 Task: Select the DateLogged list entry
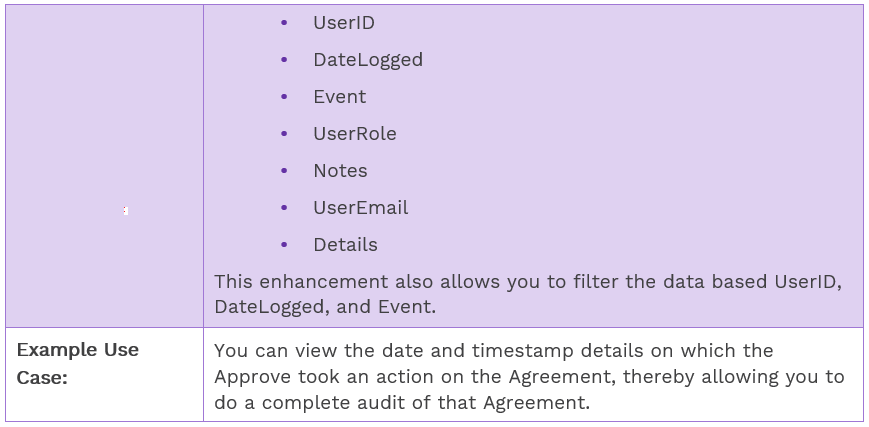coord(367,60)
